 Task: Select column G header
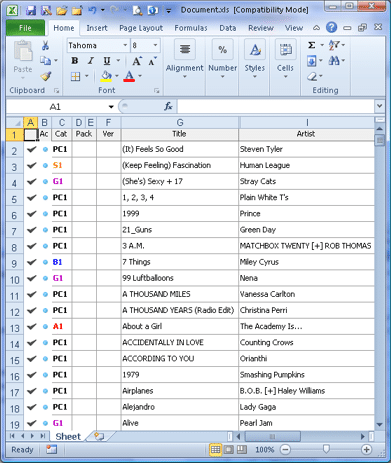pyautogui.click(x=180, y=123)
